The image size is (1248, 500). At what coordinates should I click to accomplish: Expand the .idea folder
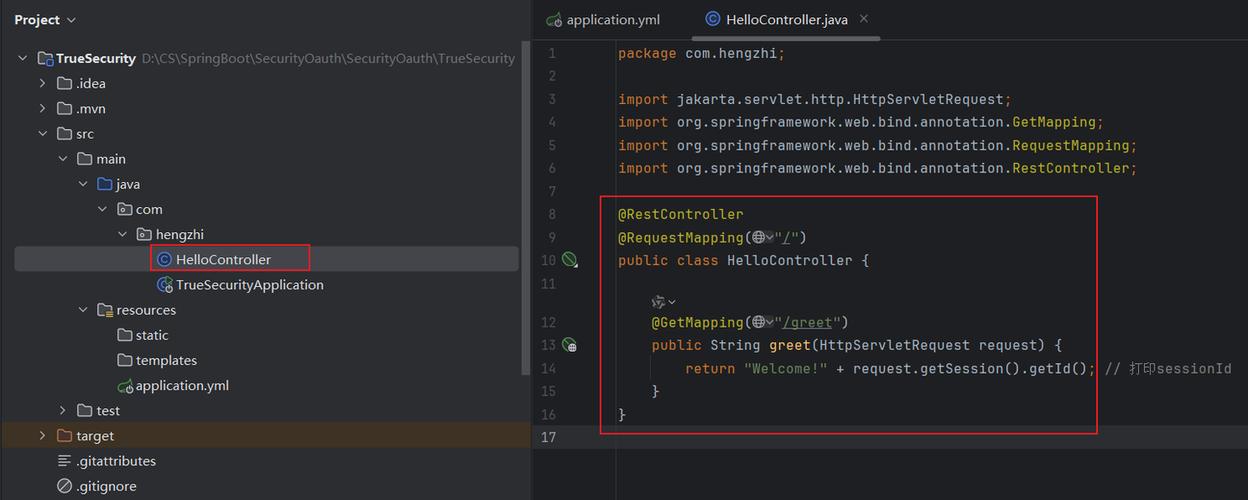pos(42,84)
